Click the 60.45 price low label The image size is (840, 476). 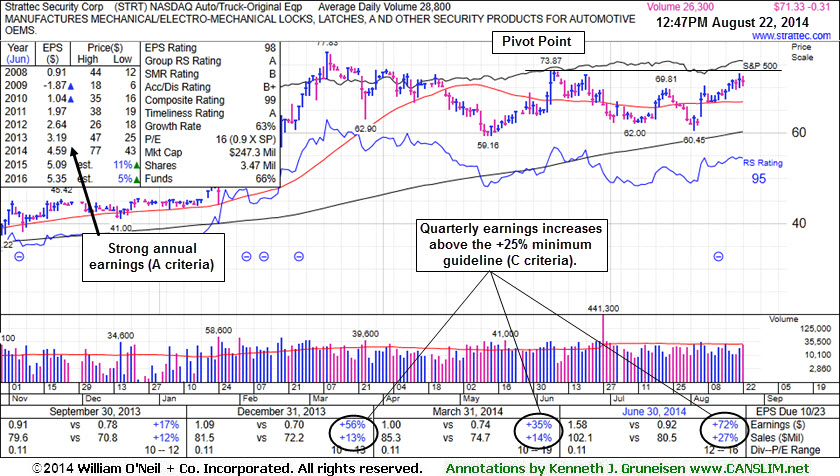point(694,140)
